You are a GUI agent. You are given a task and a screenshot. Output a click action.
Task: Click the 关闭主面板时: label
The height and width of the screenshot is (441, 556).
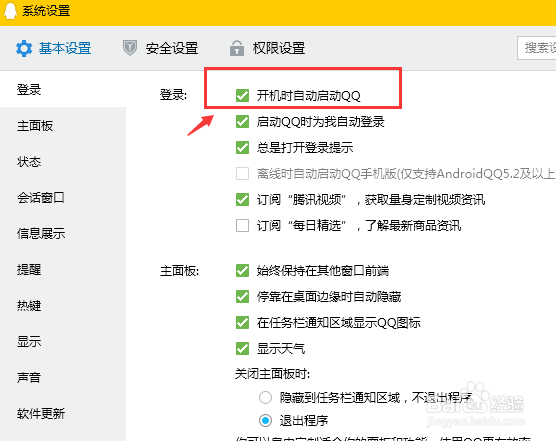click(272, 374)
